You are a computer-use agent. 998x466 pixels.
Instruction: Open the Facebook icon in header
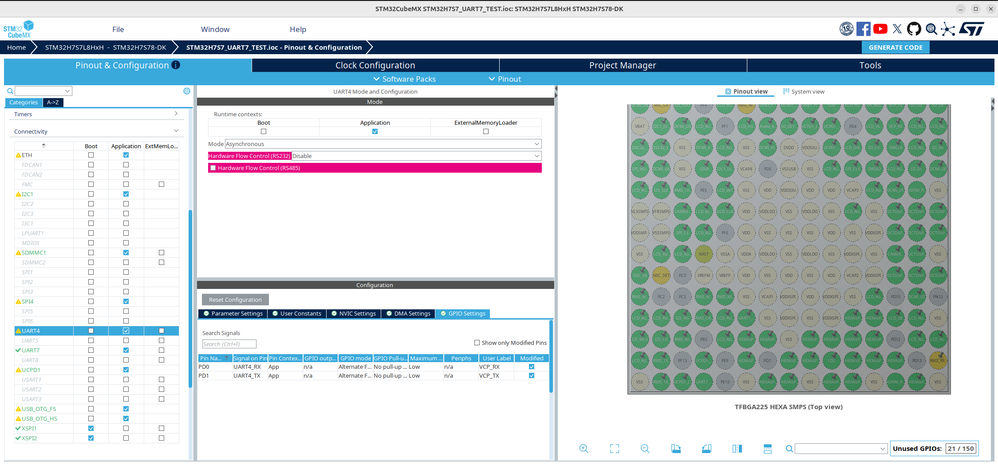point(864,29)
